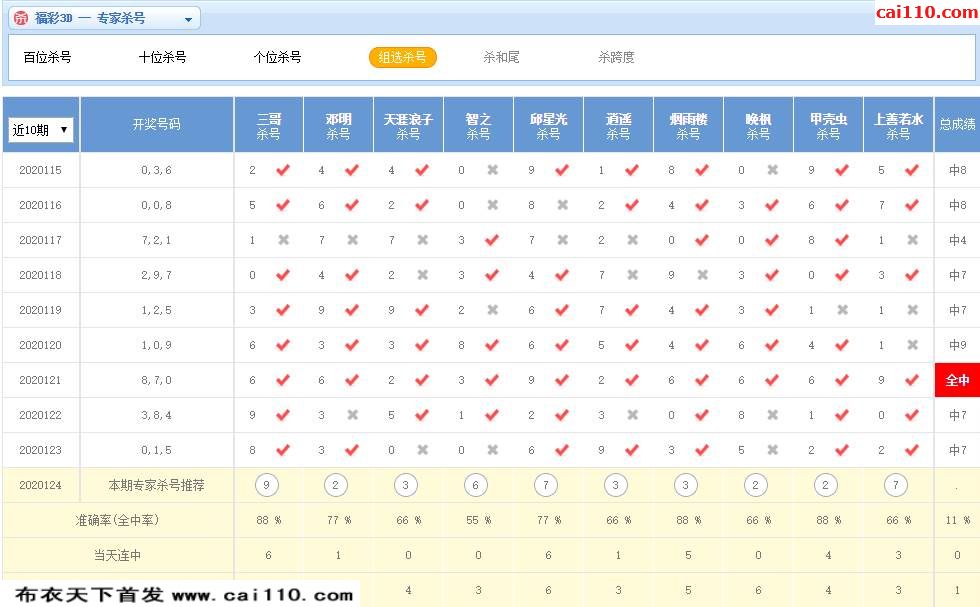This screenshot has height=607, width=980.
Task: Select the highlighted 组选杀号 tab
Action: [402, 58]
